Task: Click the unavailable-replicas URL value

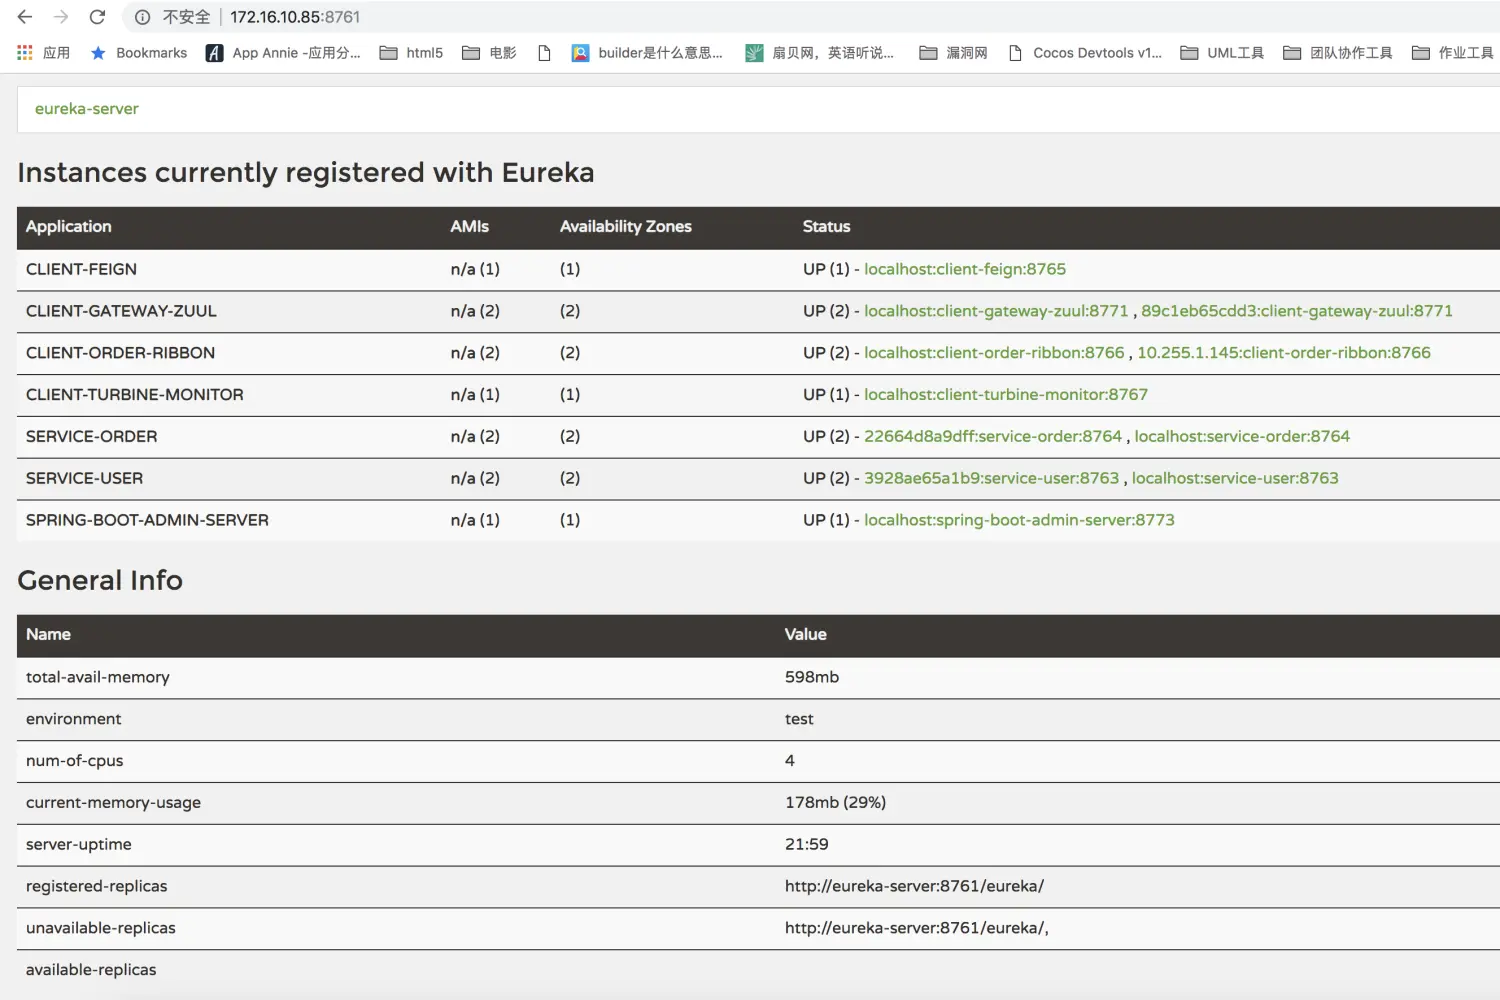Action: click(x=917, y=929)
